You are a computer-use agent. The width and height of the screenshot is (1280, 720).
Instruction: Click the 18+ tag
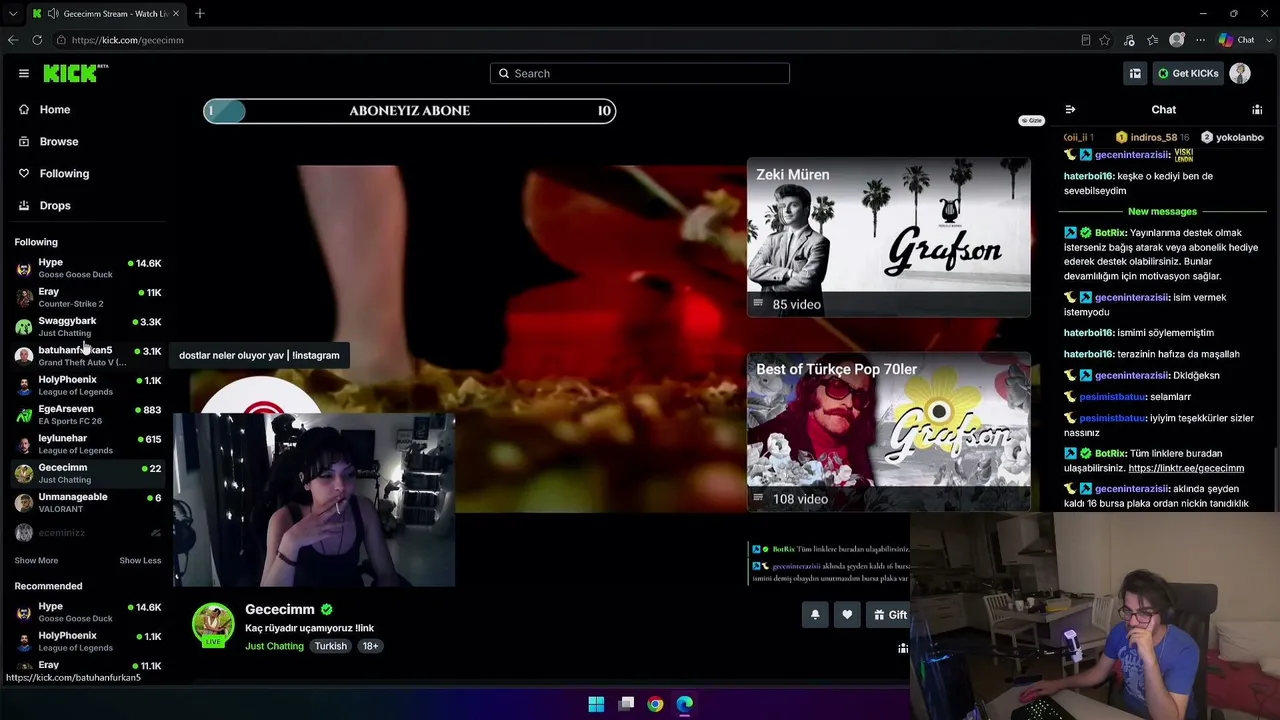[370, 646]
